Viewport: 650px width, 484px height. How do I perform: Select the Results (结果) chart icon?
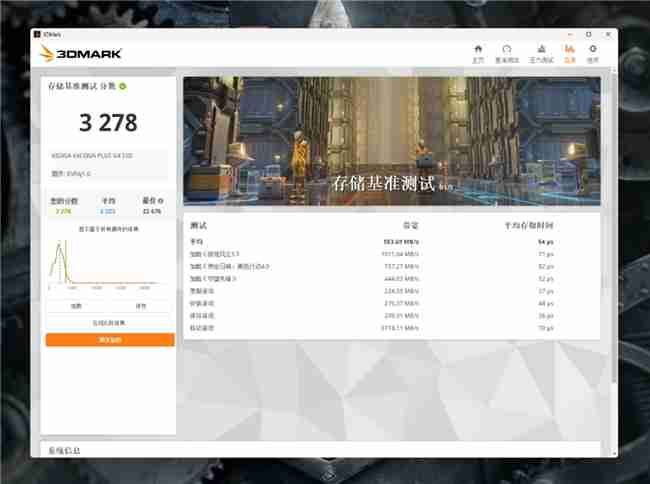570,52
